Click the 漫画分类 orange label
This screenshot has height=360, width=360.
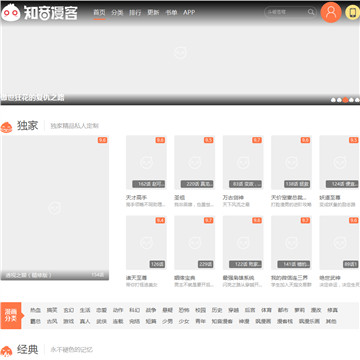11,315
